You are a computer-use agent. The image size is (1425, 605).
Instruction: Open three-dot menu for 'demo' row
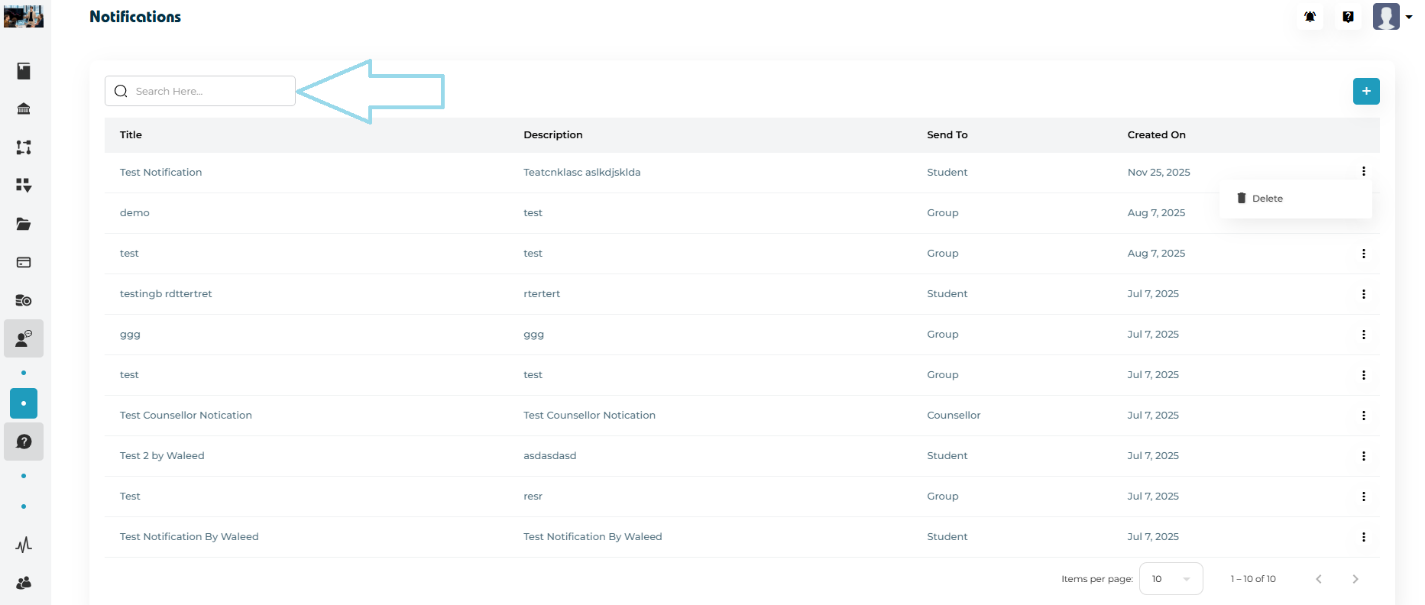pyautogui.click(x=1363, y=213)
